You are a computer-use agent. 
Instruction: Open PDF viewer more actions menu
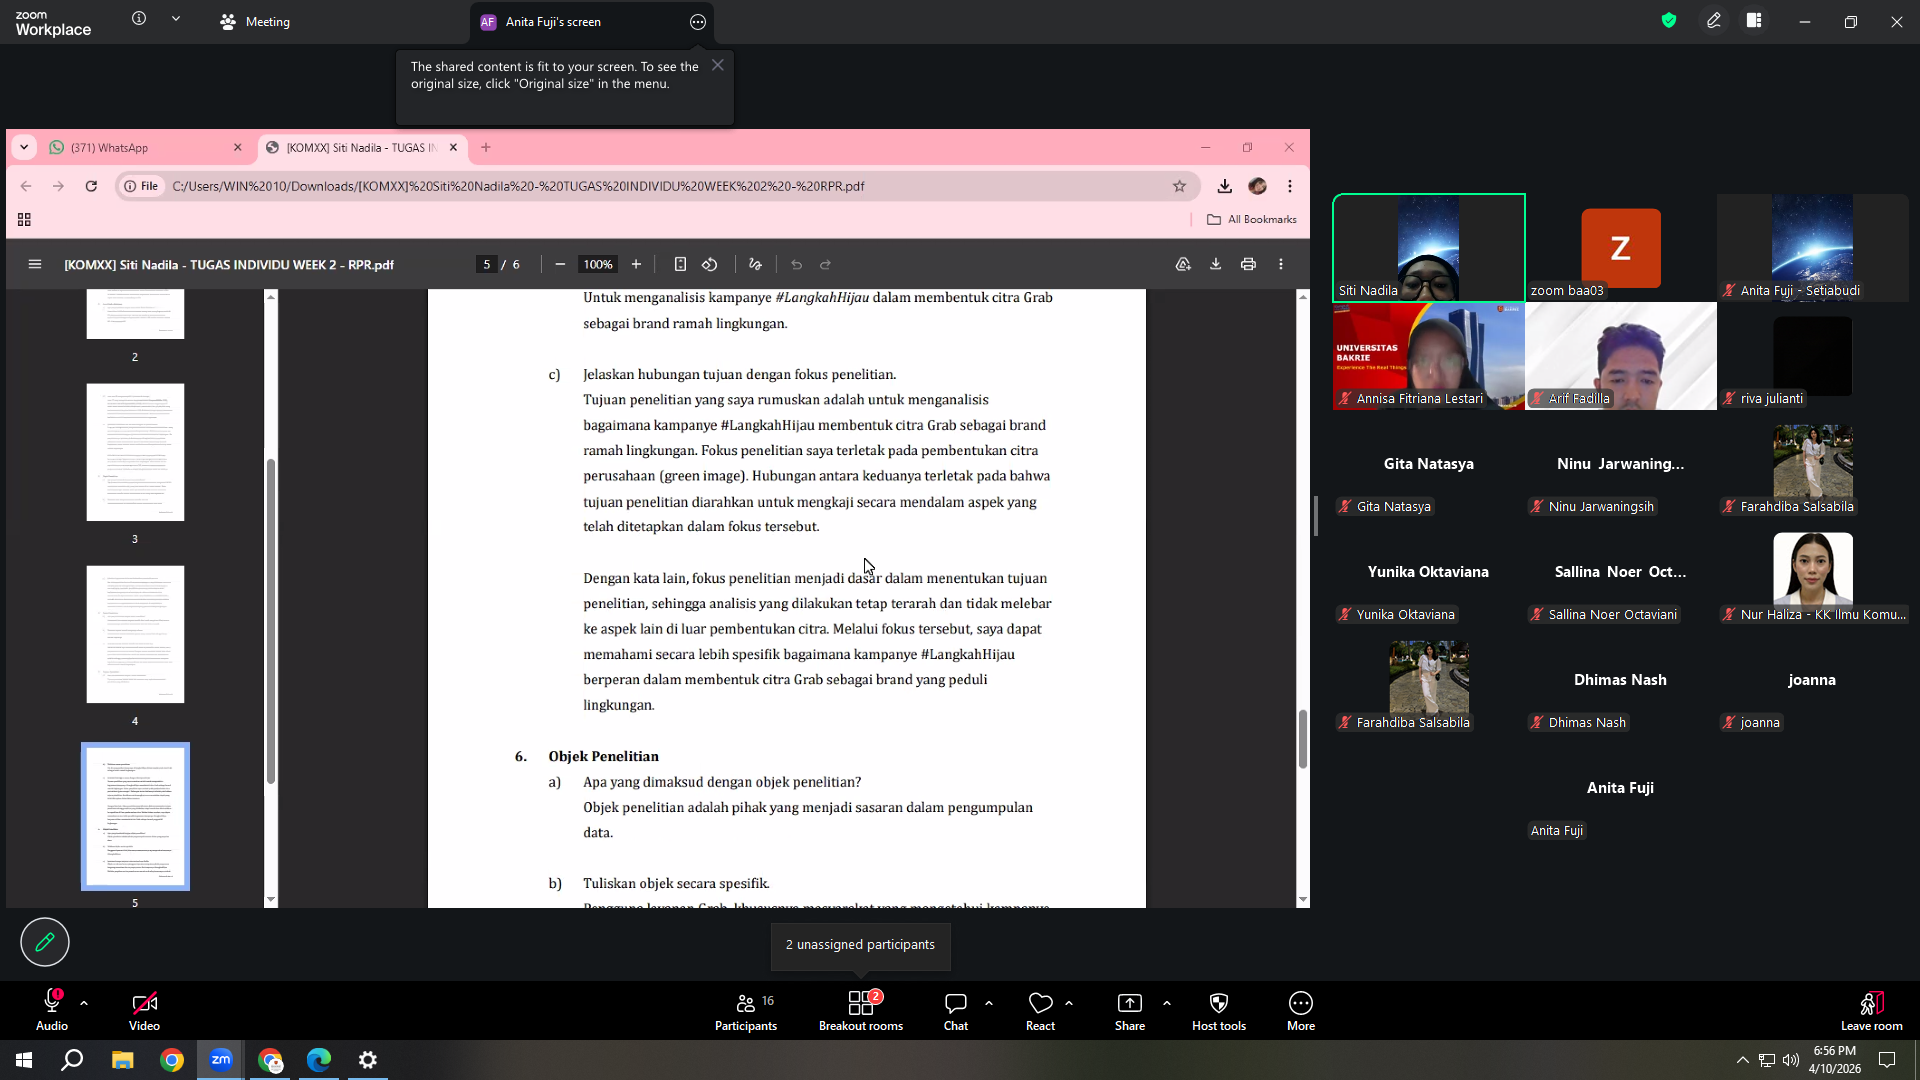[1281, 265]
